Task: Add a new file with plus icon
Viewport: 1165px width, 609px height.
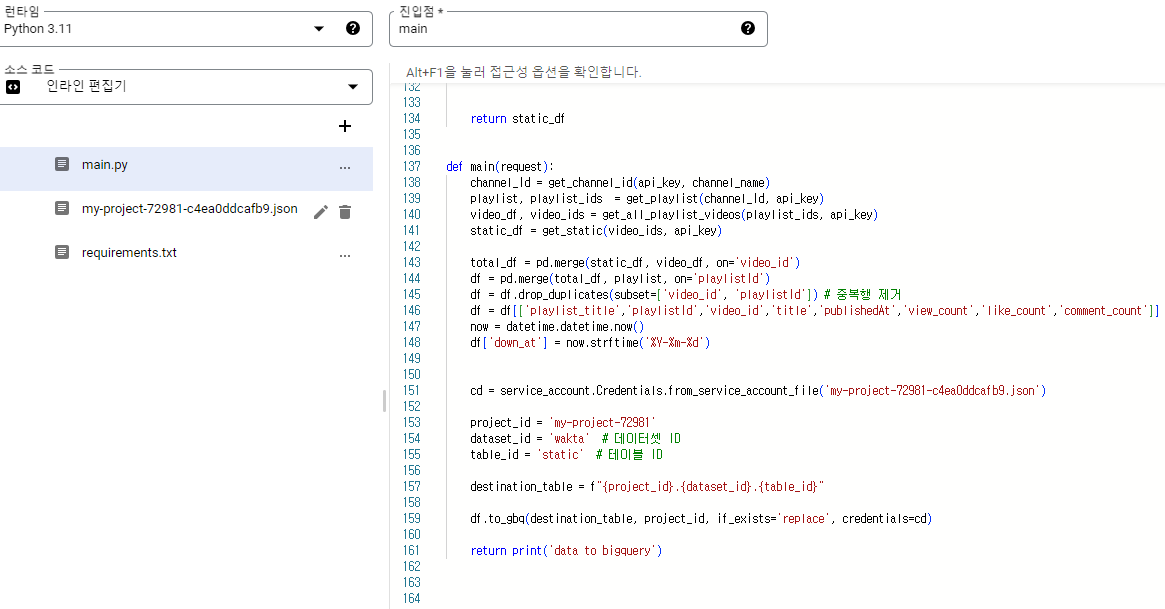Action: 345,126
